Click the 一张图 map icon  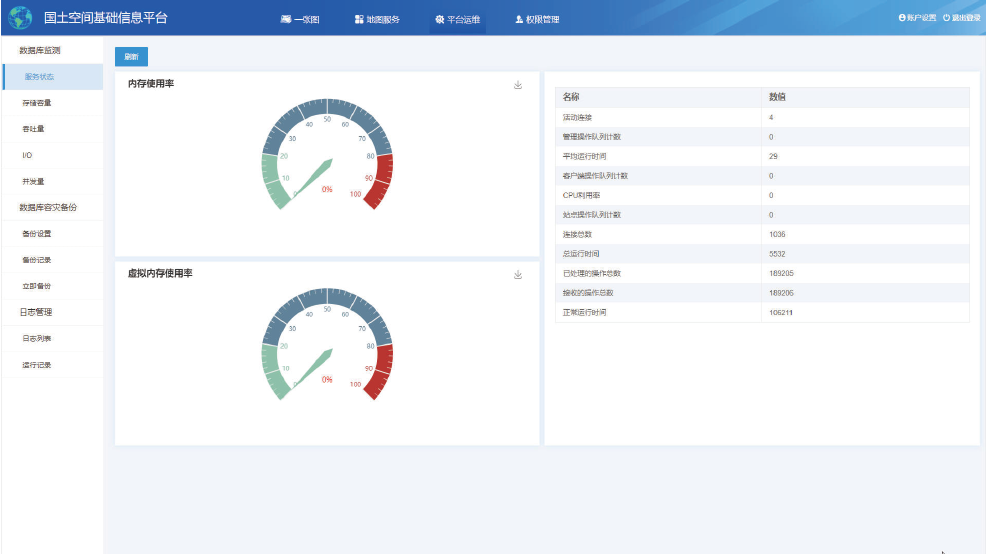pos(286,19)
